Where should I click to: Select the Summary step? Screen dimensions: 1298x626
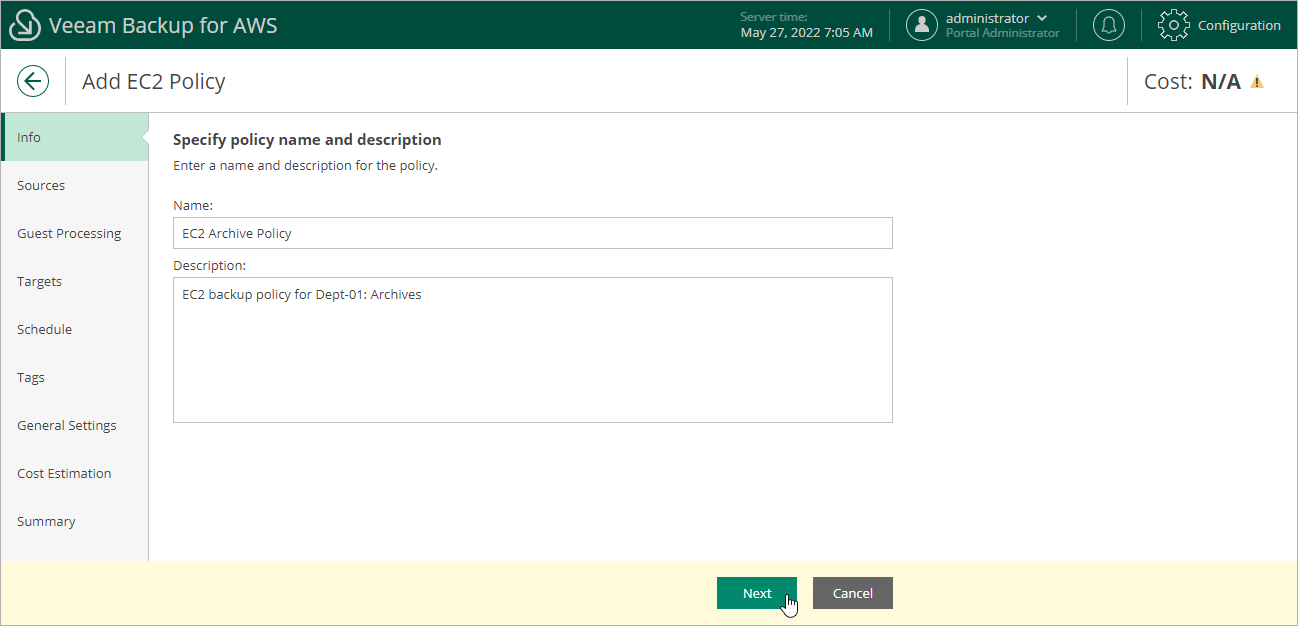tap(46, 521)
